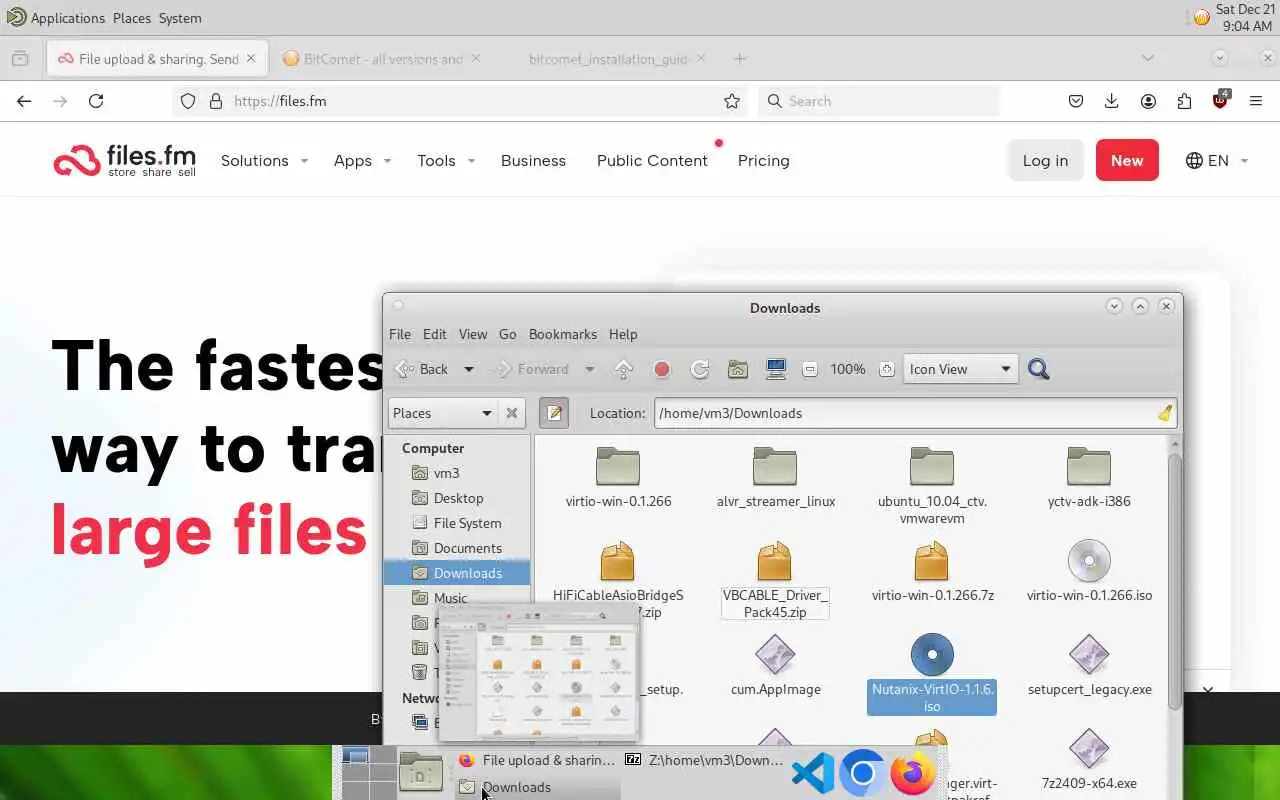Screen dimensions: 1280x800
Task: Click the Firefox URL address field
Action: coord(475,101)
